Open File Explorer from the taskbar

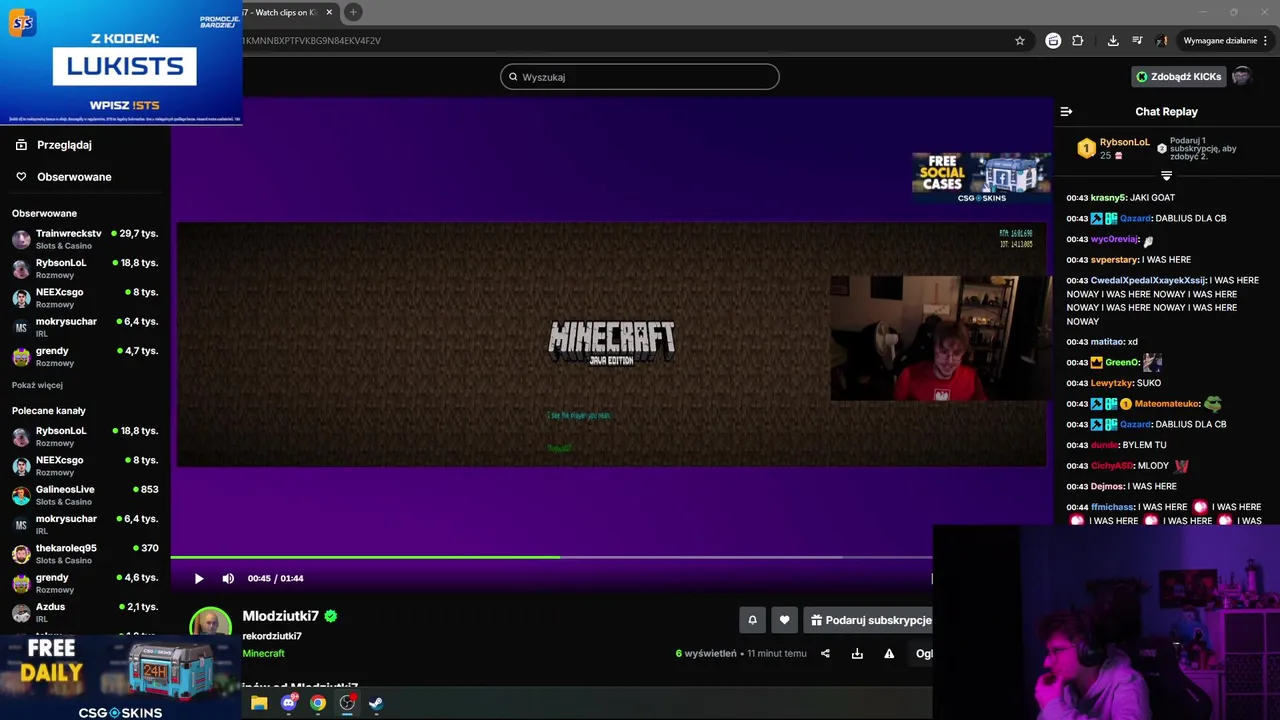point(259,703)
